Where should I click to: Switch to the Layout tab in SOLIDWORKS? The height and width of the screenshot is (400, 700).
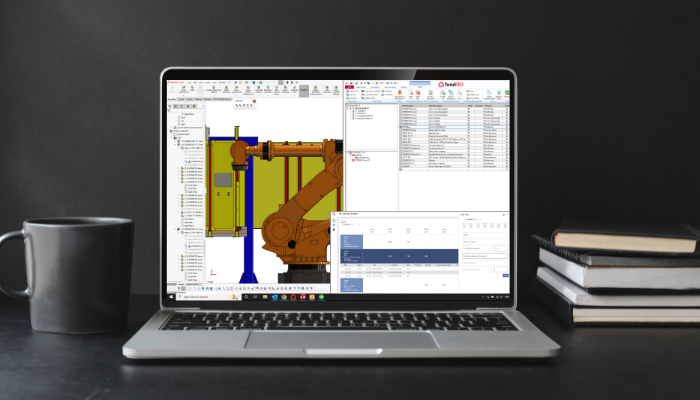pos(181,99)
